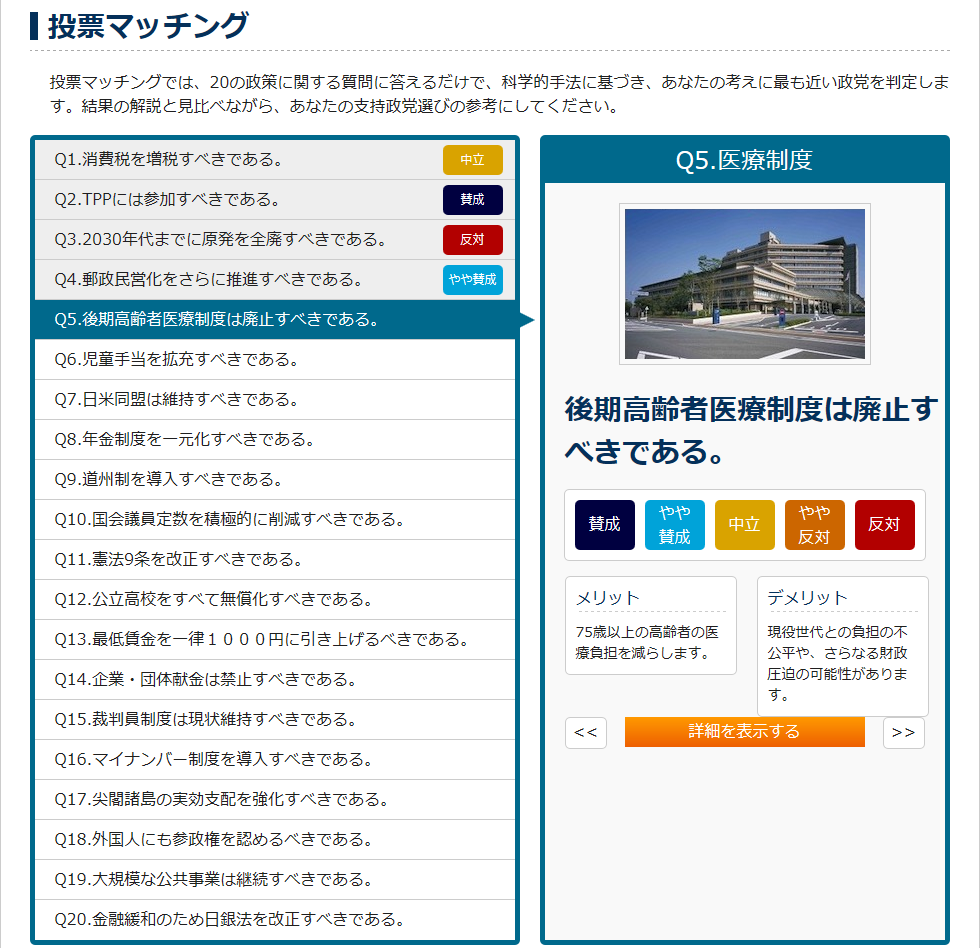980x948 pixels.
Task: Choose the 反対 answer button
Action: pyautogui.click(x=885, y=525)
